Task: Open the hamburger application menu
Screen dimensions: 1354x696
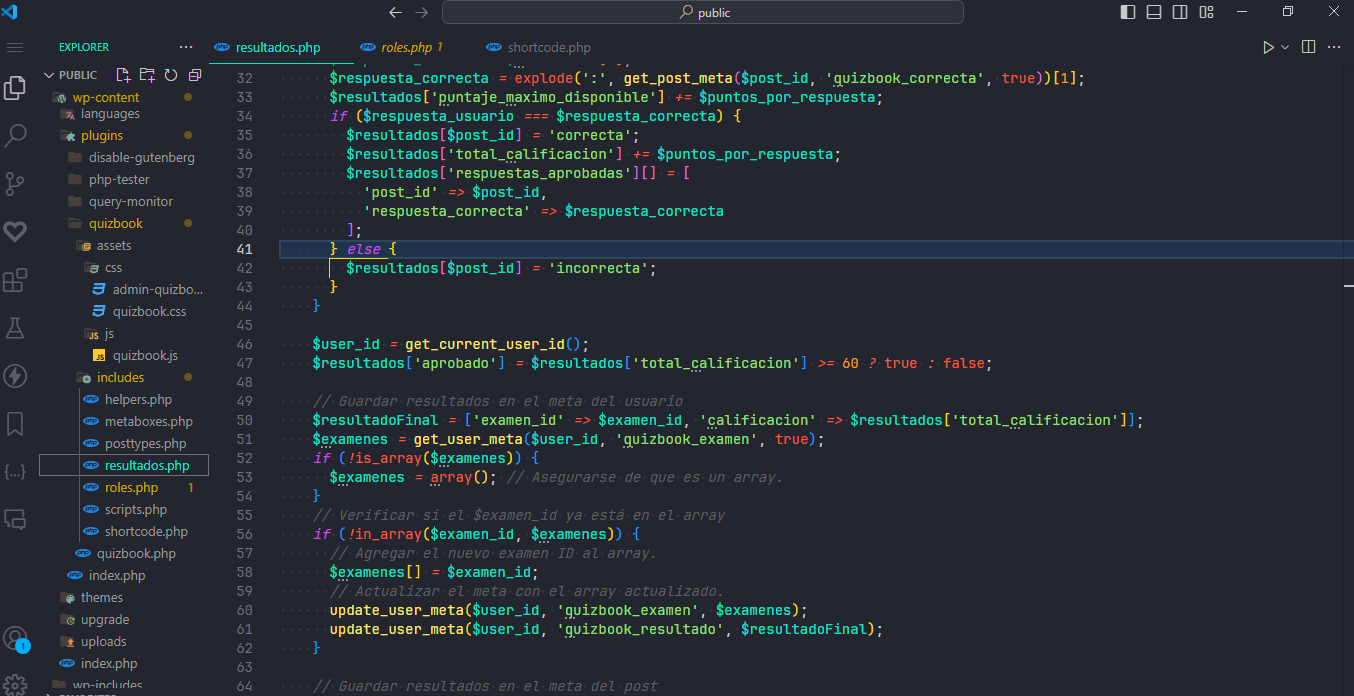Action: click(15, 47)
